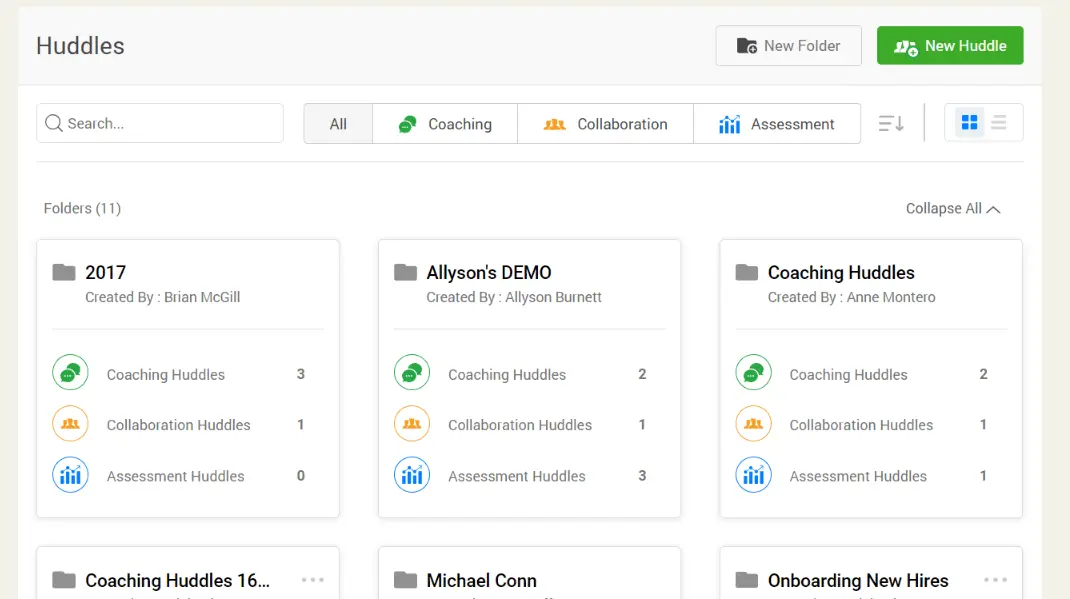Click Coaching Huddles icon in 2017 folder

point(70,374)
